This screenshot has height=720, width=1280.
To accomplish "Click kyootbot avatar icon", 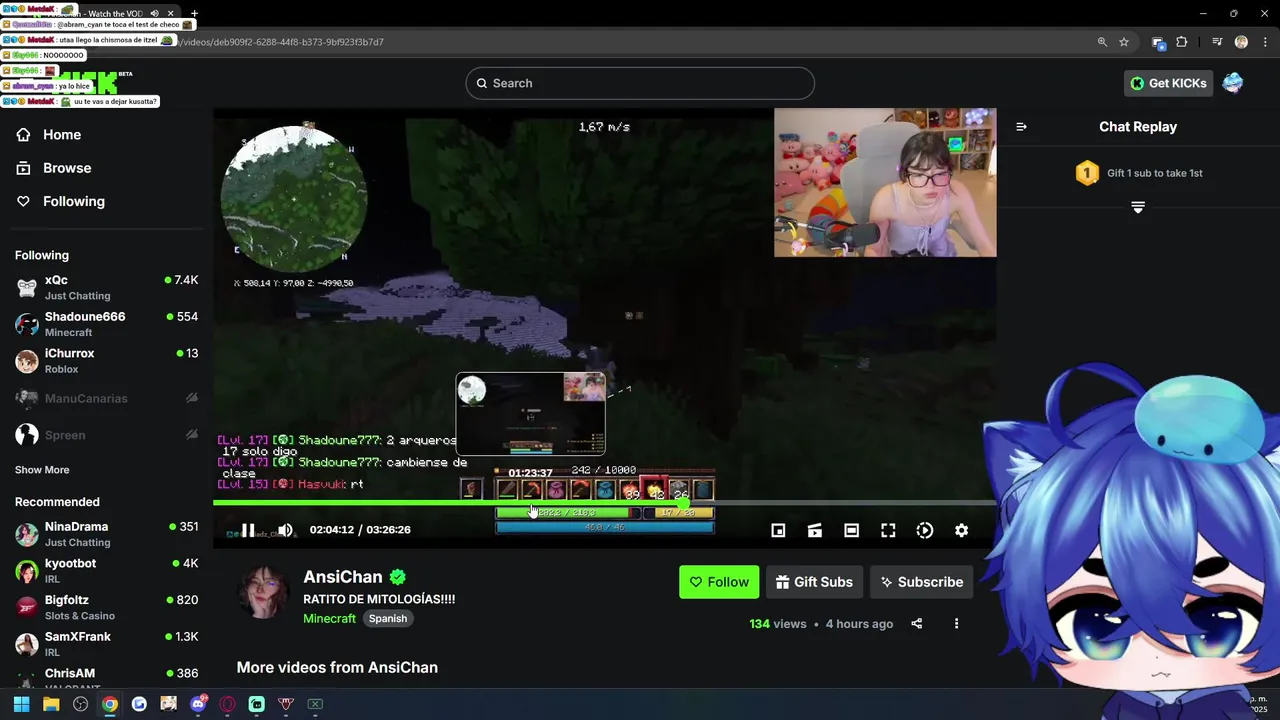I will tap(27, 571).
